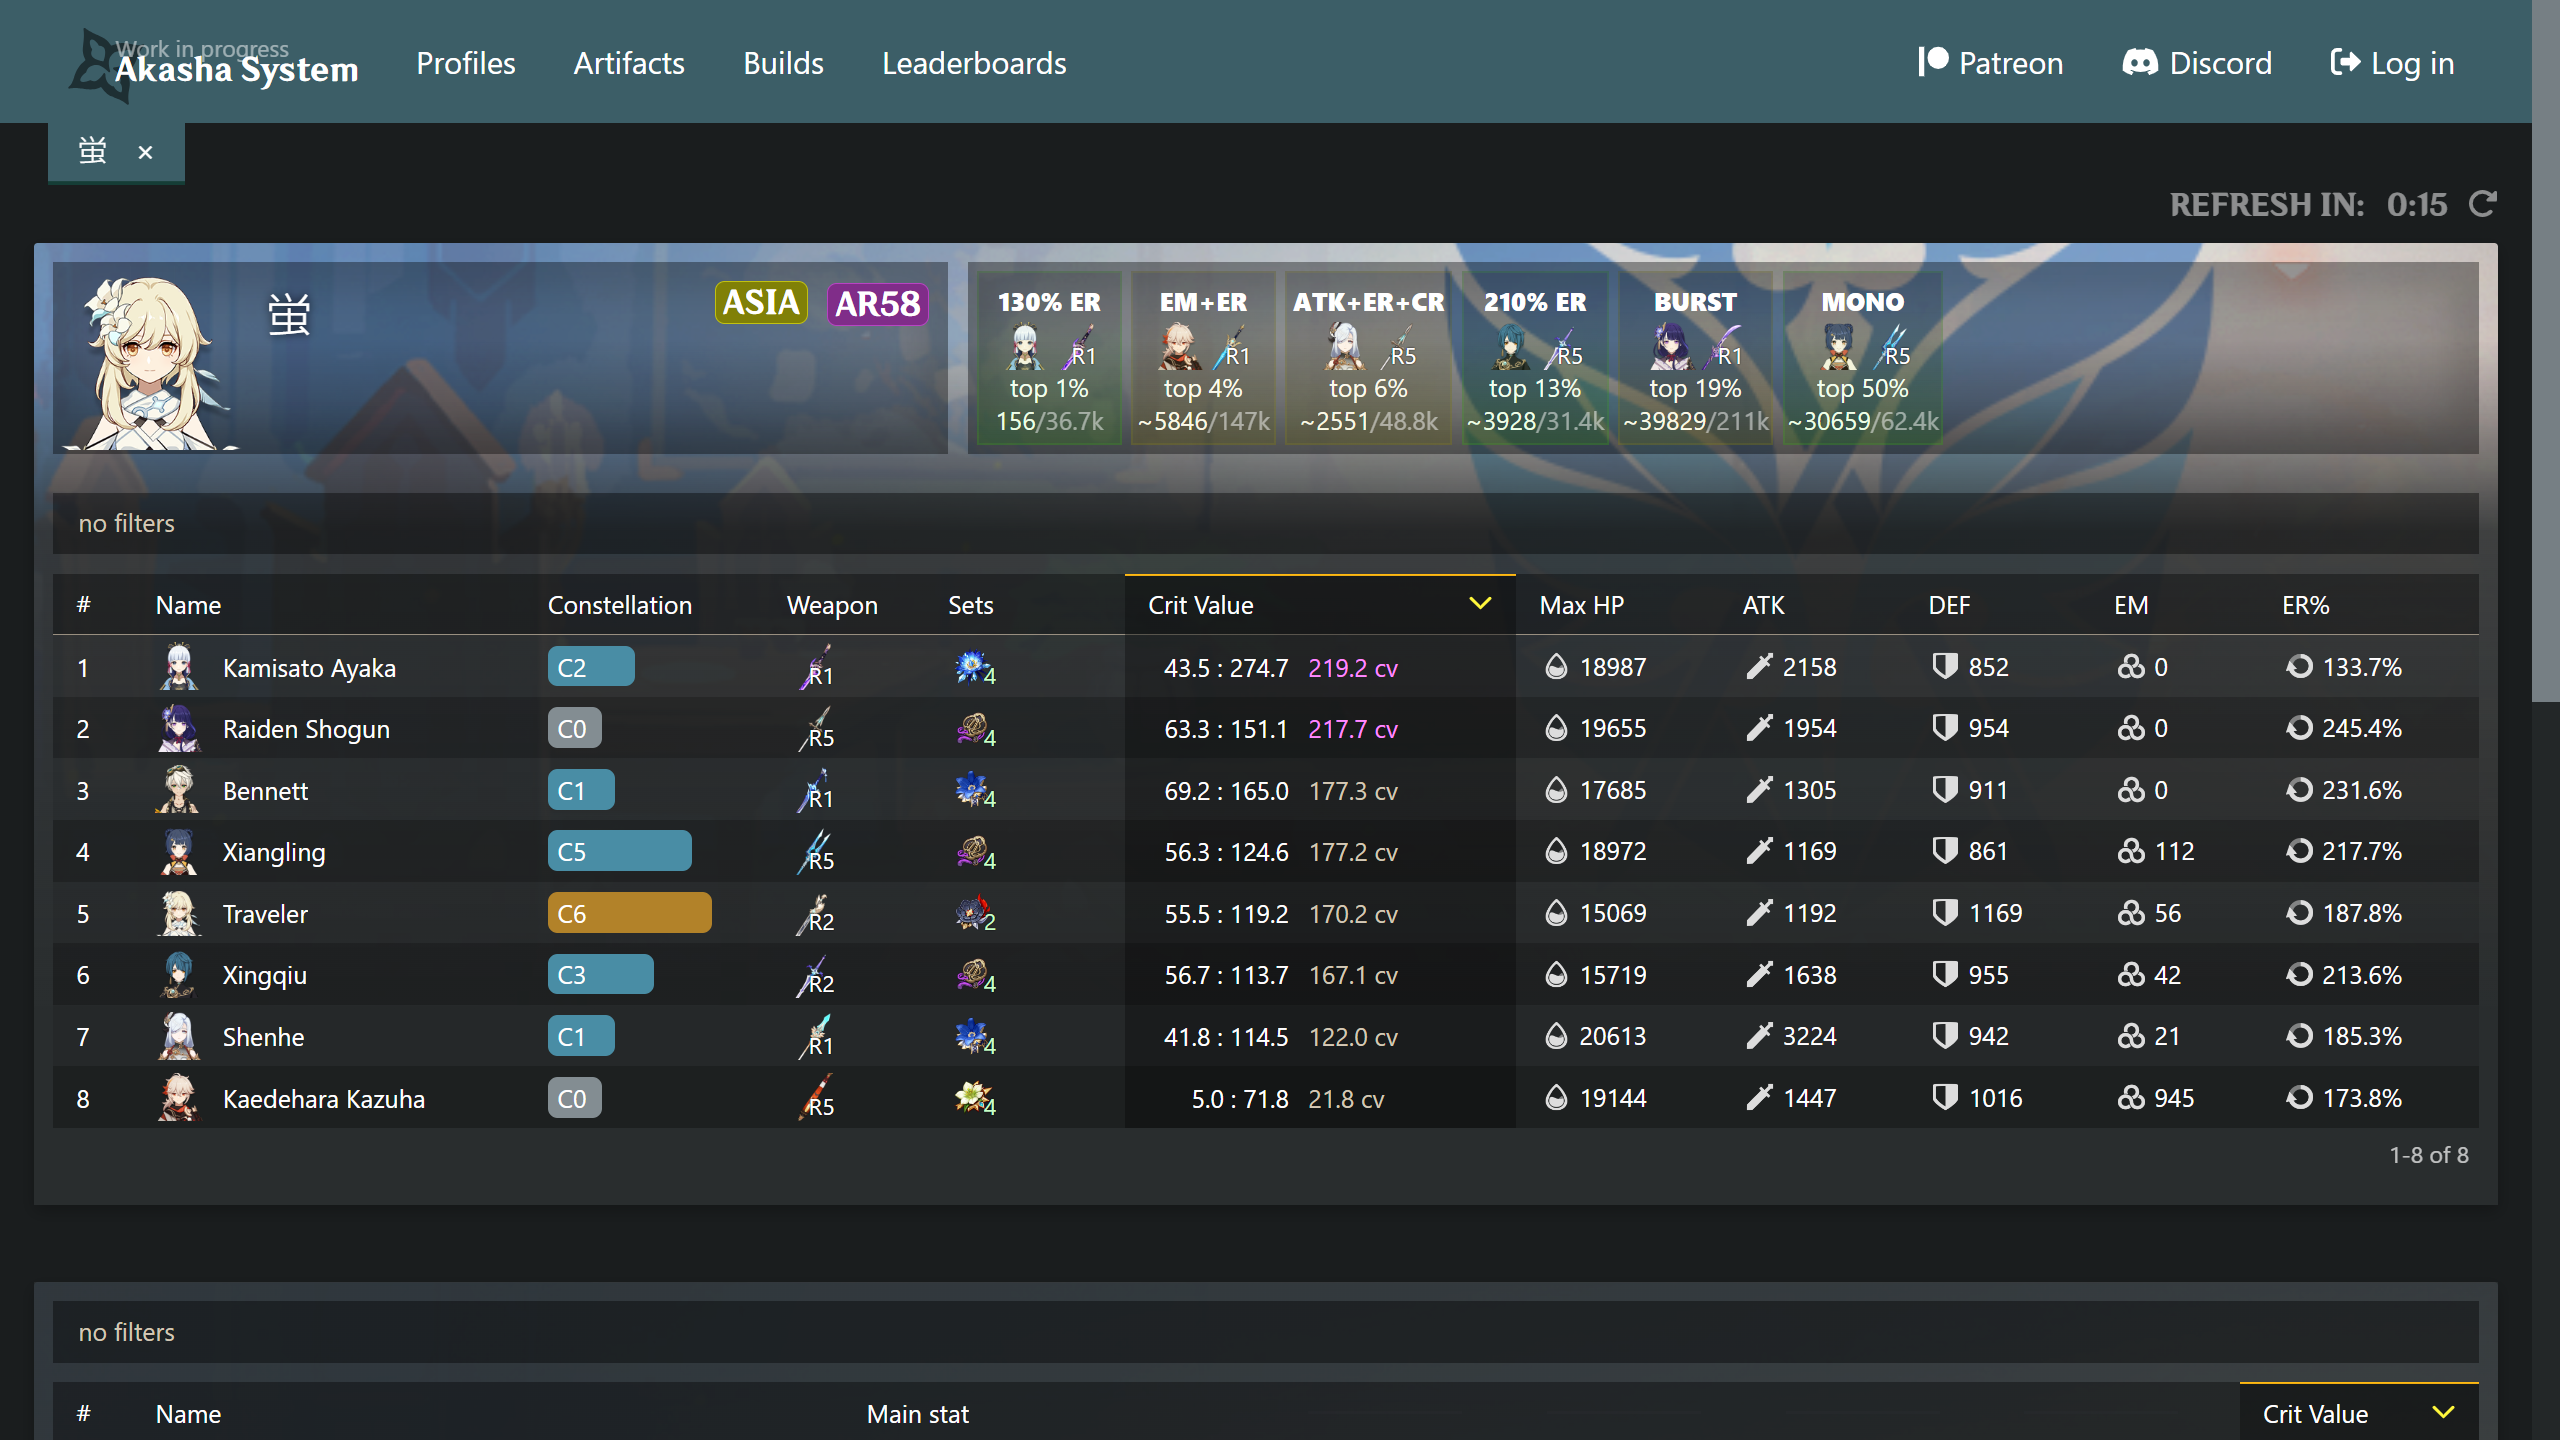Viewport: 2560px width, 1440px height.
Task: Click Xiangling's R5 weapon icon
Action: click(816, 852)
